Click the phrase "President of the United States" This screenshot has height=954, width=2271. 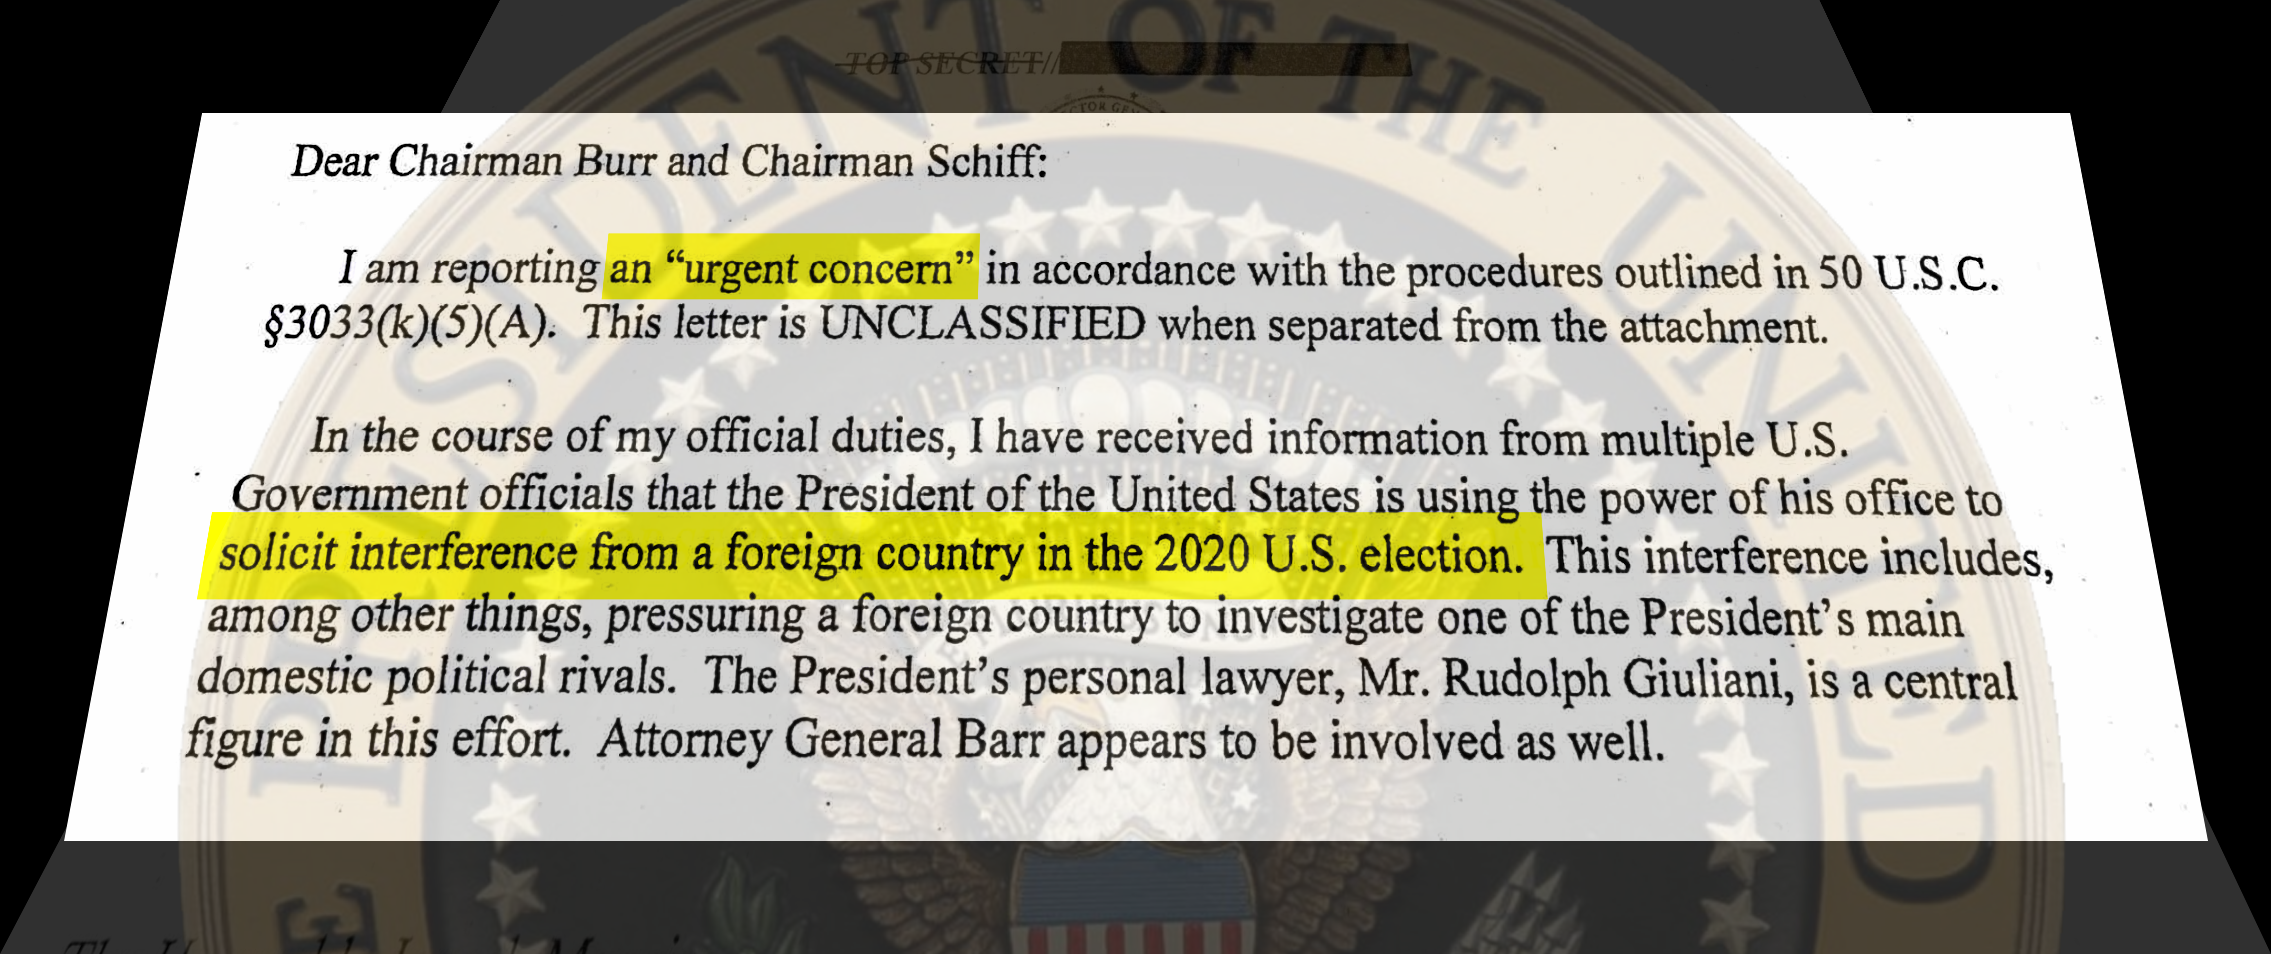(1077, 495)
